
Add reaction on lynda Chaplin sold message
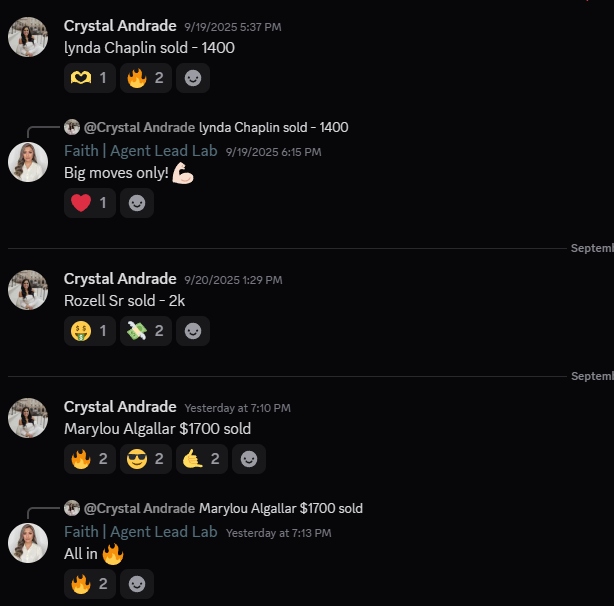coord(193,78)
